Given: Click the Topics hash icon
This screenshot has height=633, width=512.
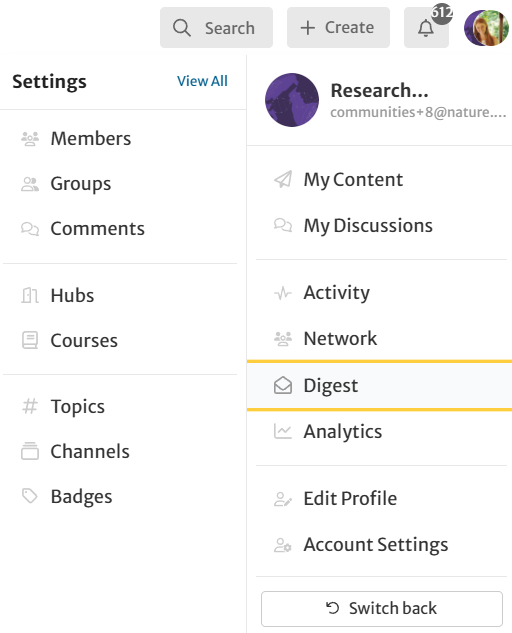Looking at the screenshot, I should click(30, 407).
